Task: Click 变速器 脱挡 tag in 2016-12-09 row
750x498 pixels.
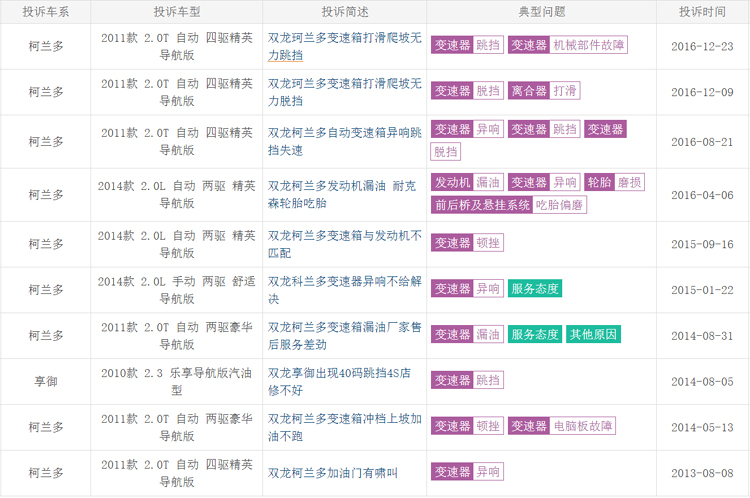Action: click(467, 91)
